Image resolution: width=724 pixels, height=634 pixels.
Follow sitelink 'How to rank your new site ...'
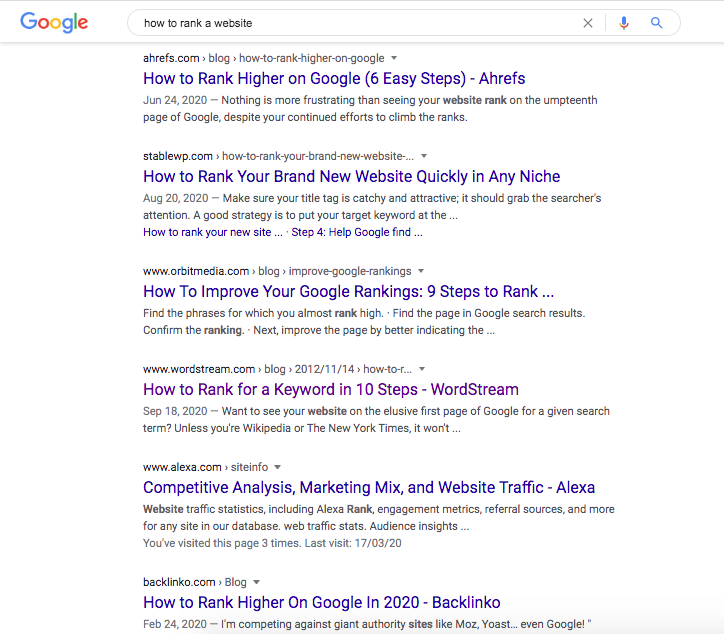tap(212, 232)
